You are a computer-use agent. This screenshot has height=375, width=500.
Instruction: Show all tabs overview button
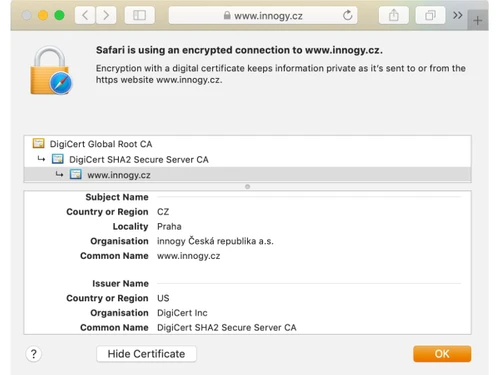[x=430, y=15]
